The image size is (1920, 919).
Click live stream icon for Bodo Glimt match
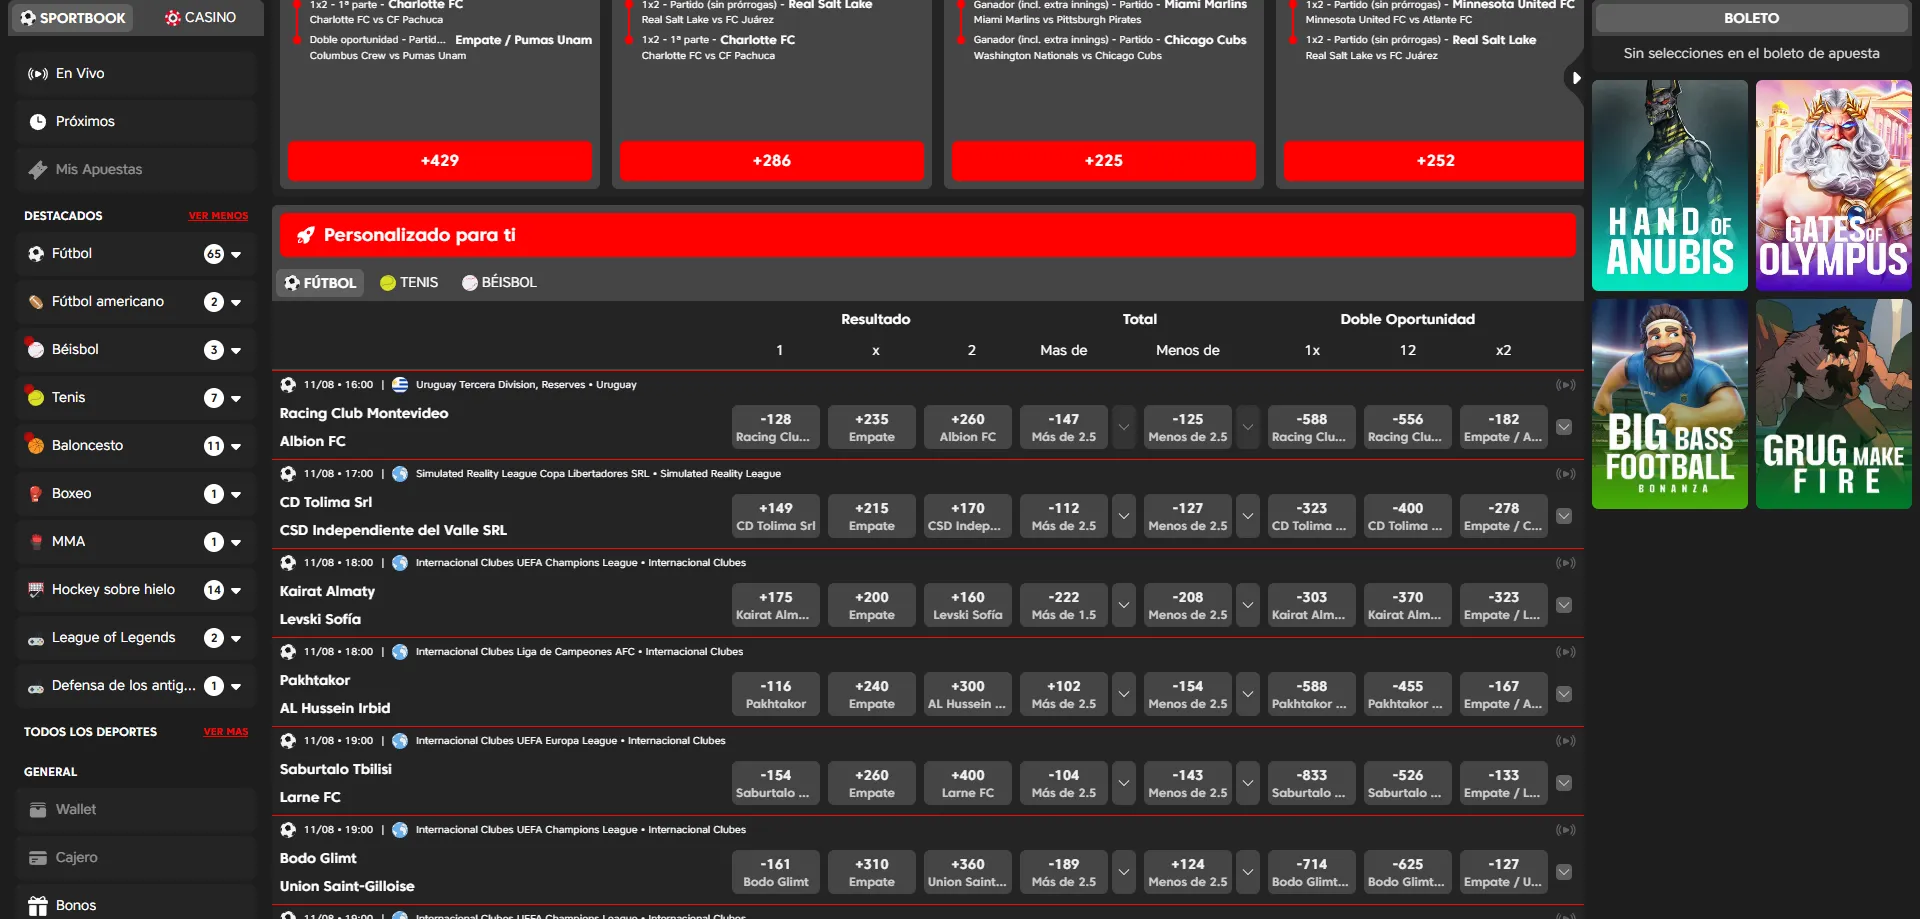(1565, 830)
